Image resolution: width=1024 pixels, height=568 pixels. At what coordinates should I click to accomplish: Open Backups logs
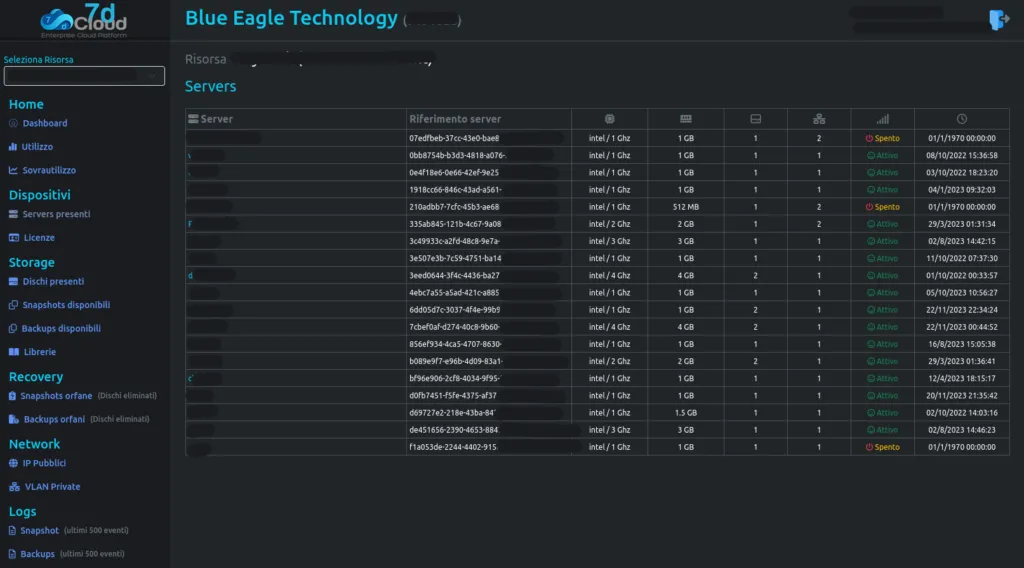(37, 554)
